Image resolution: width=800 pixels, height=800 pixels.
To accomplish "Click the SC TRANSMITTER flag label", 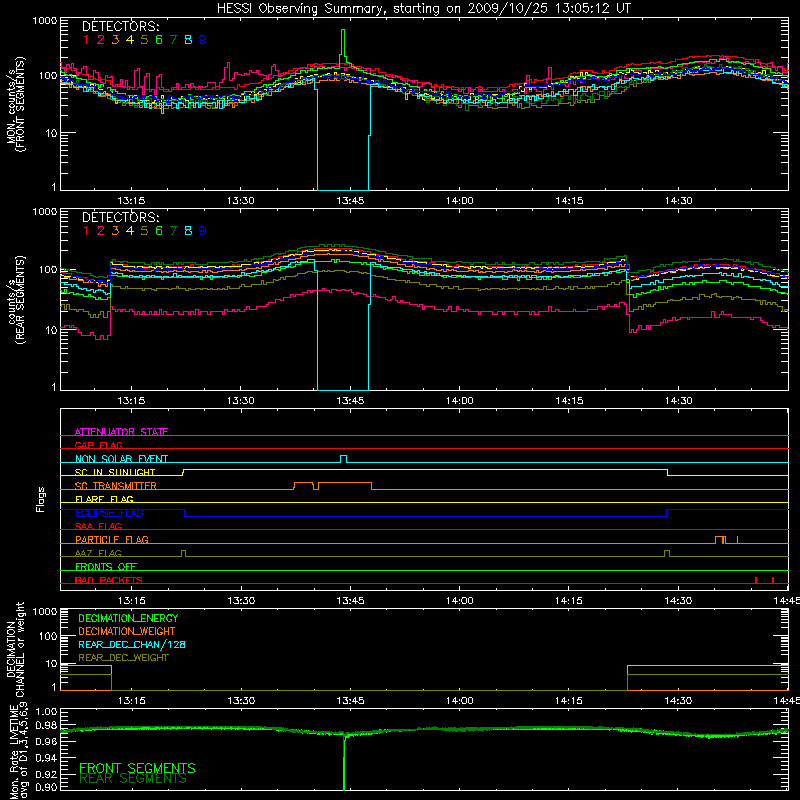I will 116,486.
